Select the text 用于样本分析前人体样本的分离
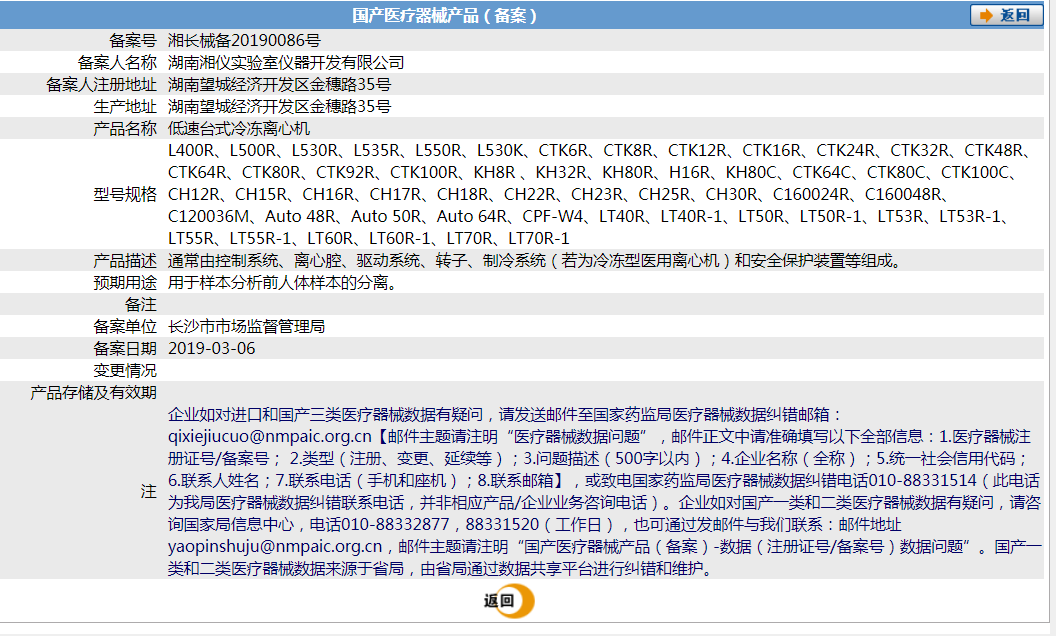This screenshot has width=1056, height=636. [x=278, y=283]
